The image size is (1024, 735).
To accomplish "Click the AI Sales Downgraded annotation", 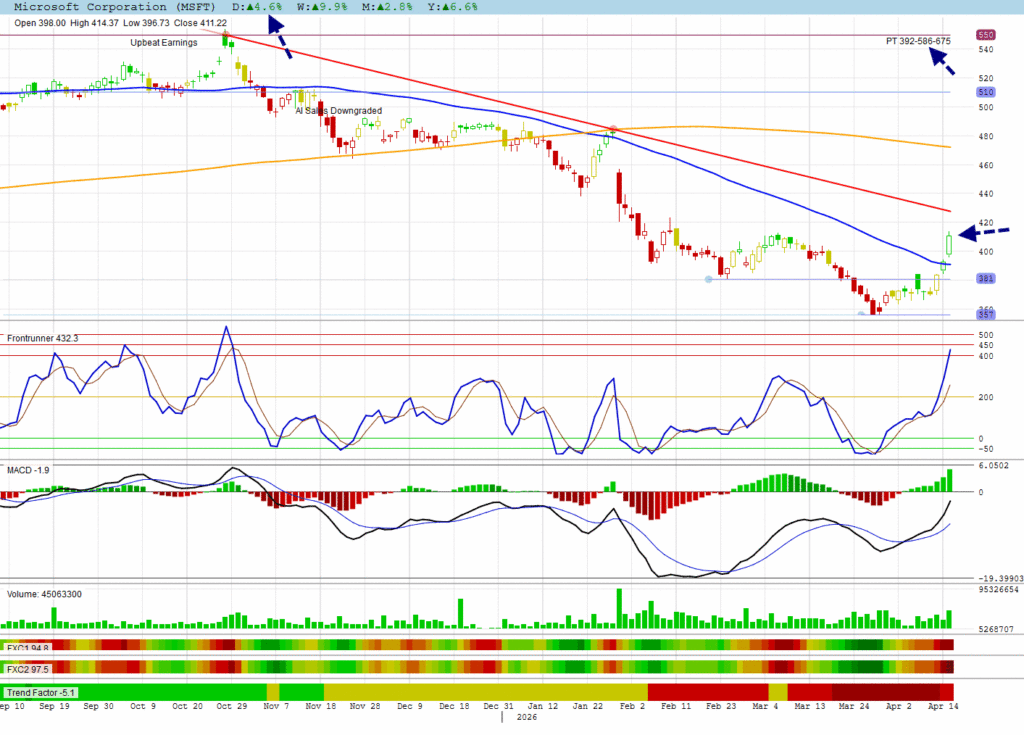I will click(338, 111).
